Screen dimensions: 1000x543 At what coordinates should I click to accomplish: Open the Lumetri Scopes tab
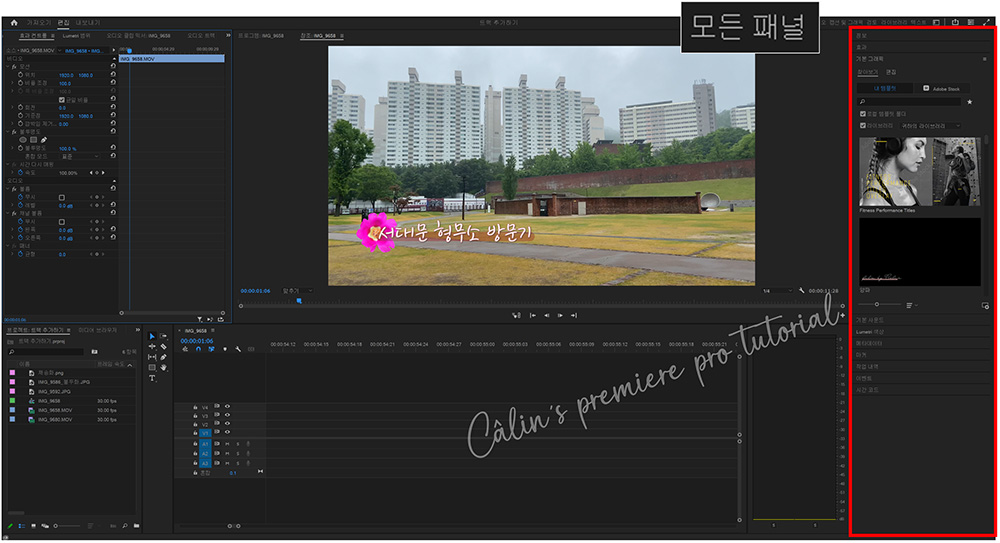tap(77, 36)
